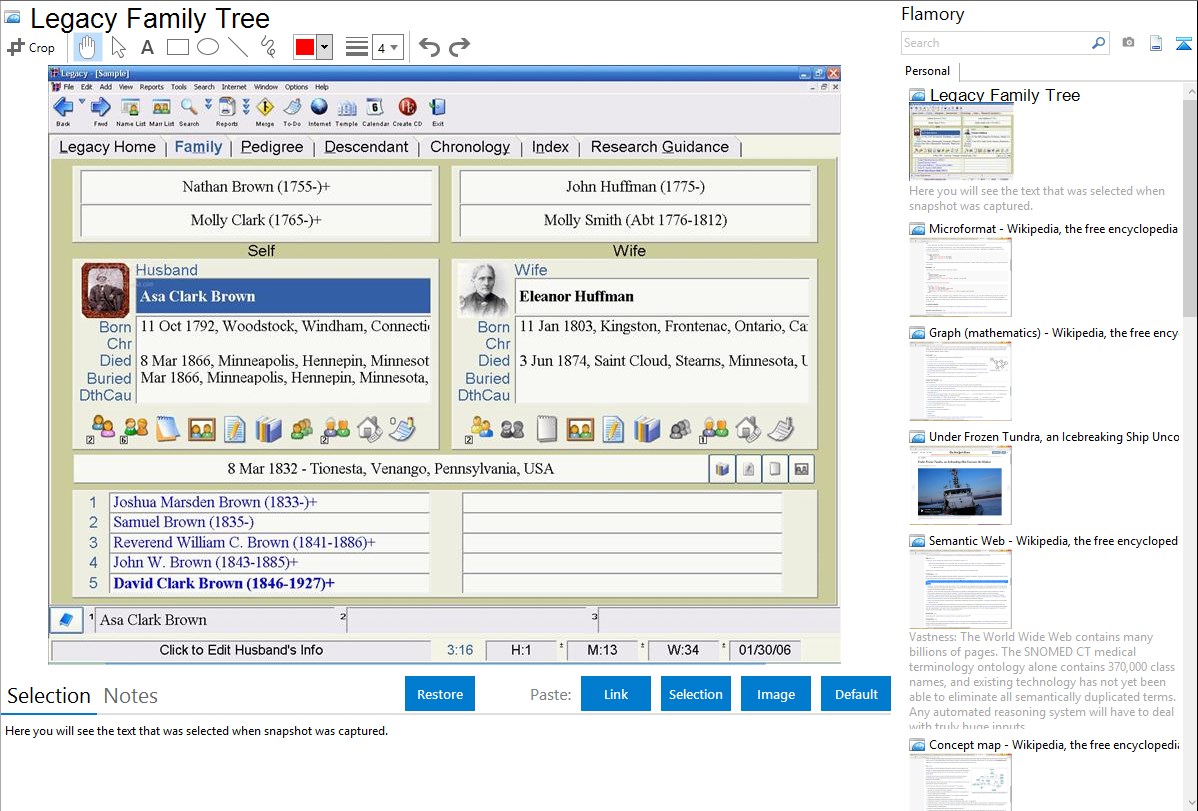This screenshot has height=811, width=1198.
Task: Open the To-Do toolbar icon
Action: click(x=292, y=111)
